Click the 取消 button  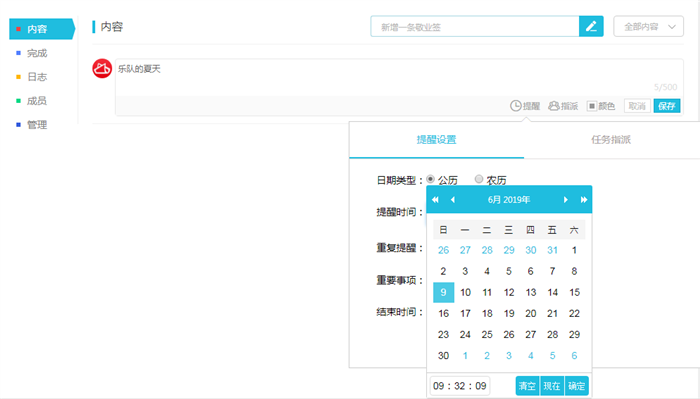coord(637,106)
